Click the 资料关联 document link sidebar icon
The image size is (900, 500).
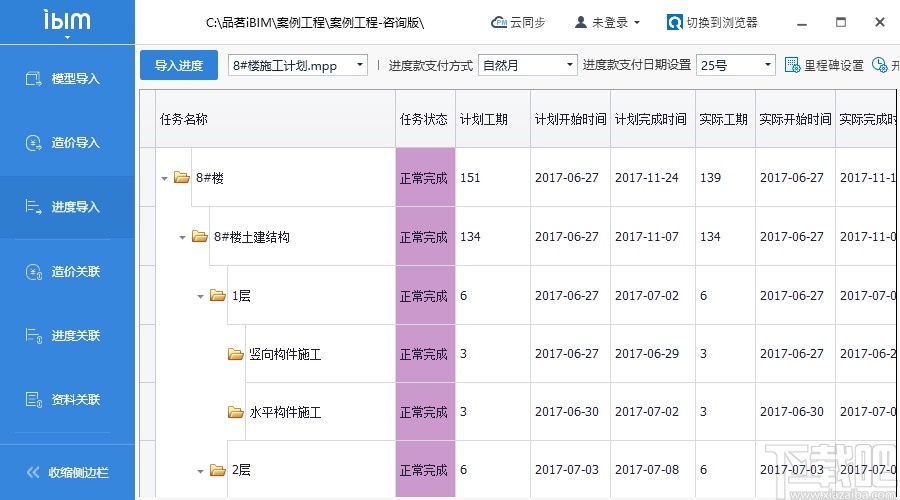coord(33,400)
